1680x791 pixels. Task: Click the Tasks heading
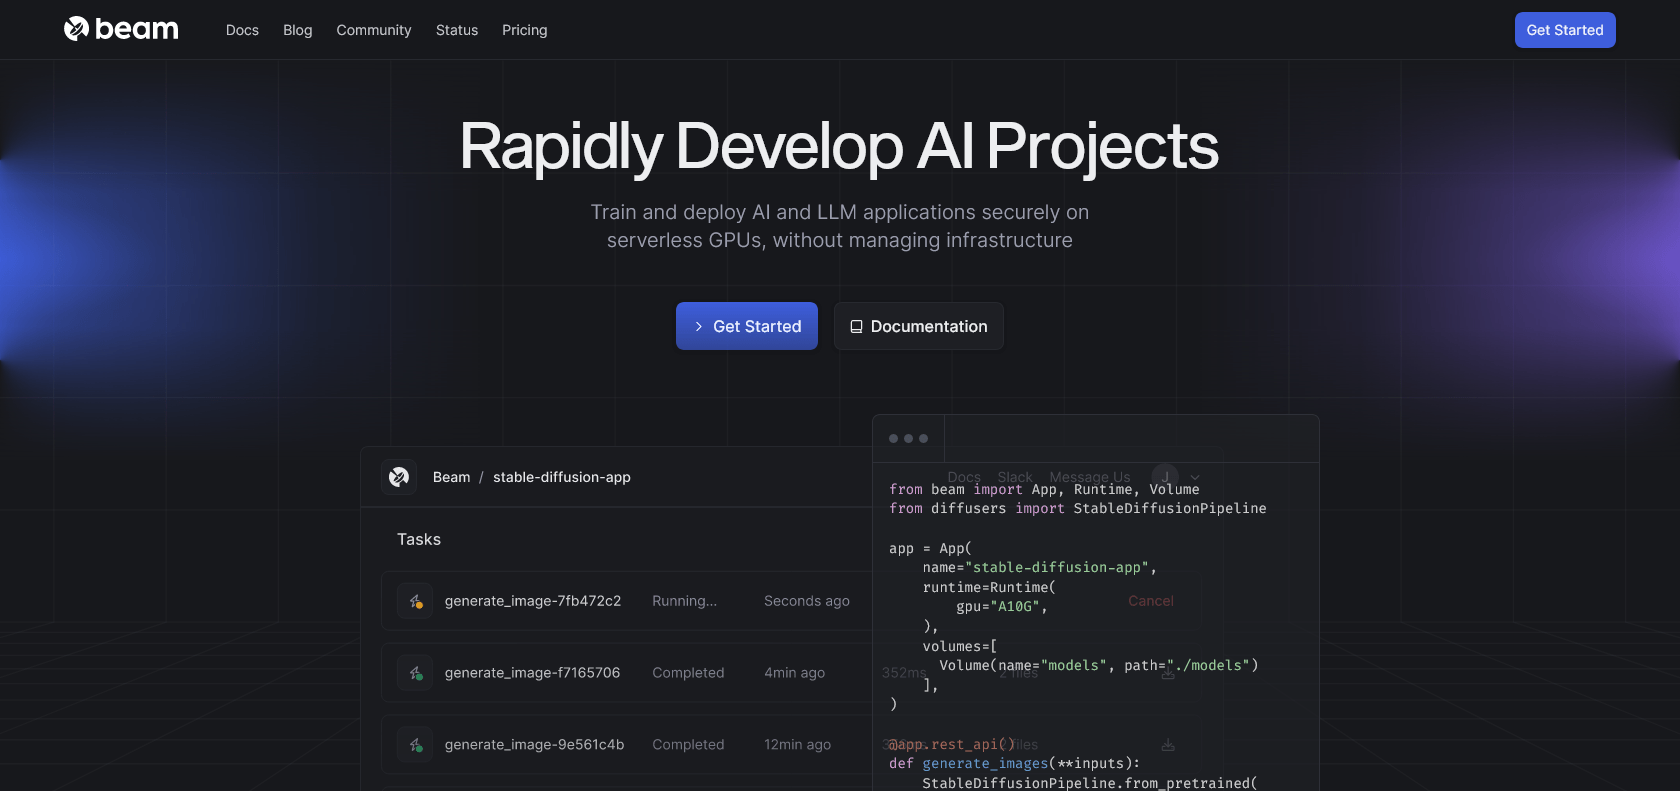tap(419, 539)
